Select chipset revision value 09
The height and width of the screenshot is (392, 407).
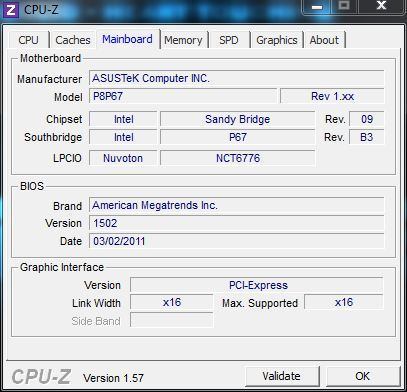click(367, 119)
